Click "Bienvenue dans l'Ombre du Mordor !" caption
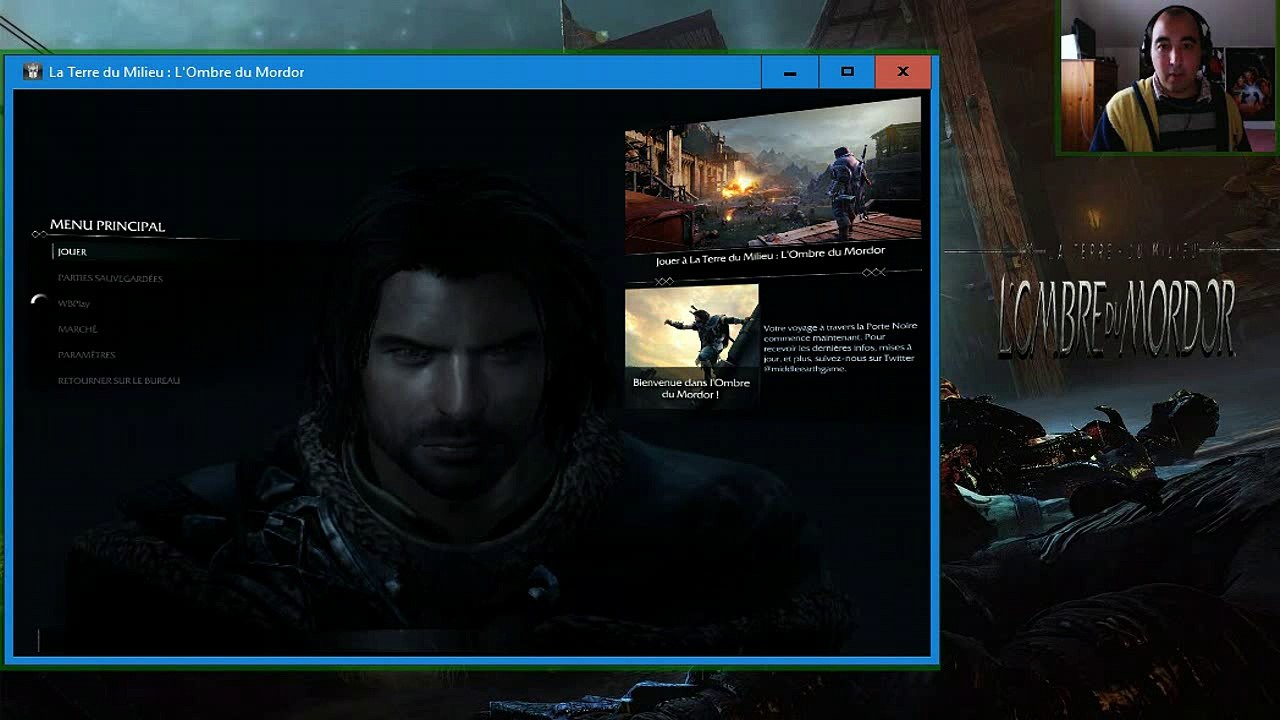Image resolution: width=1280 pixels, height=720 pixels. coord(692,389)
